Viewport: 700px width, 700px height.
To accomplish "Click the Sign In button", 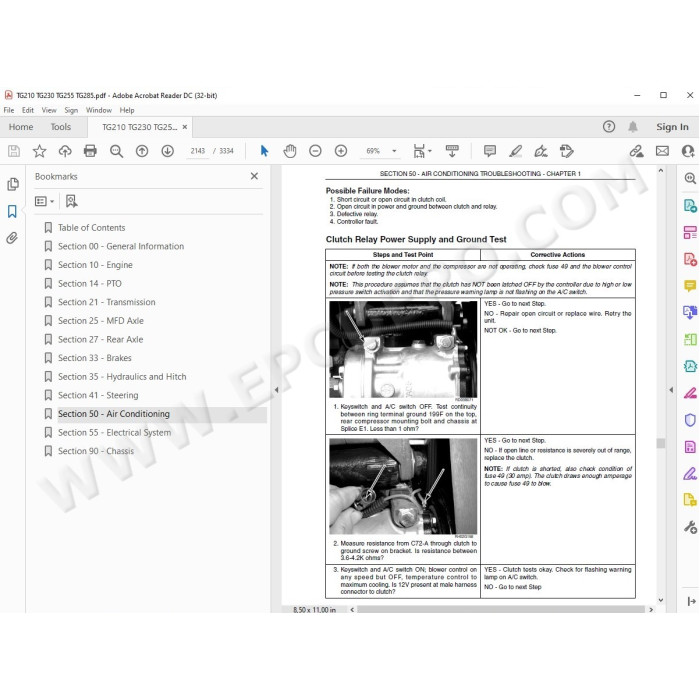I will [x=672, y=127].
